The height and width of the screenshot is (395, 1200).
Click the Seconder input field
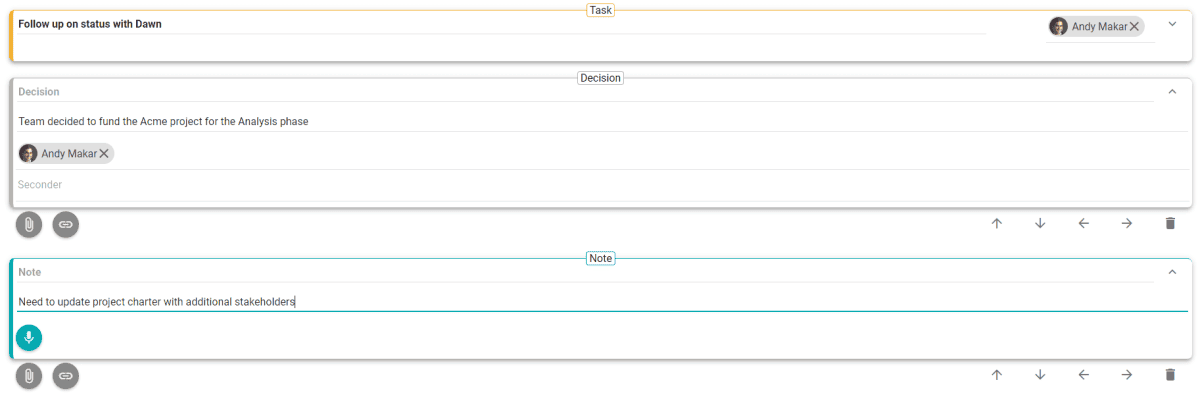click(x=586, y=185)
